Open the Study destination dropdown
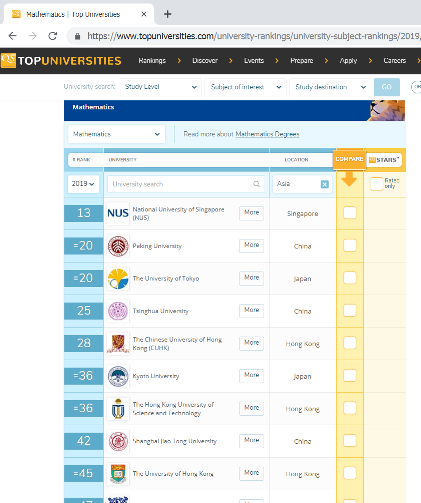Image resolution: width=421 pixels, height=503 pixels. click(x=330, y=87)
